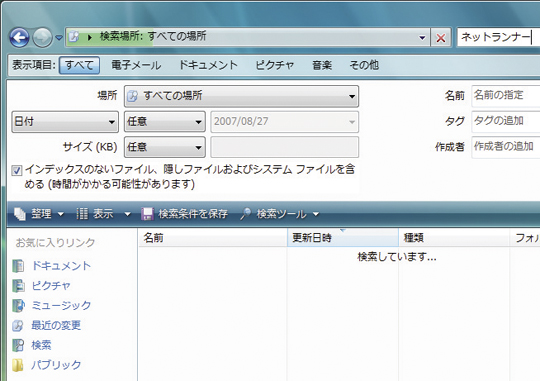
Task: Open recent pages arrow beside Forward button
Action: tap(59, 37)
